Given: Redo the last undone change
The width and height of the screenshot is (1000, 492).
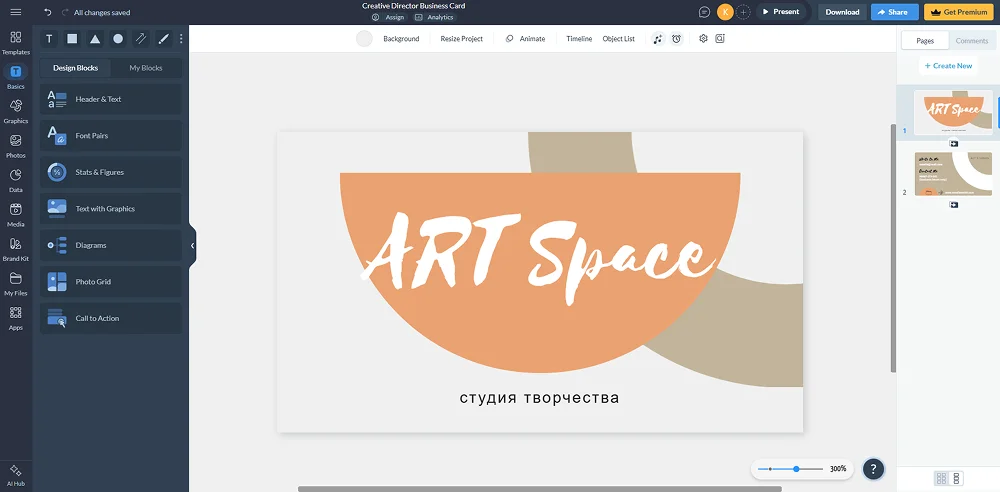Looking at the screenshot, I should (x=65, y=12).
